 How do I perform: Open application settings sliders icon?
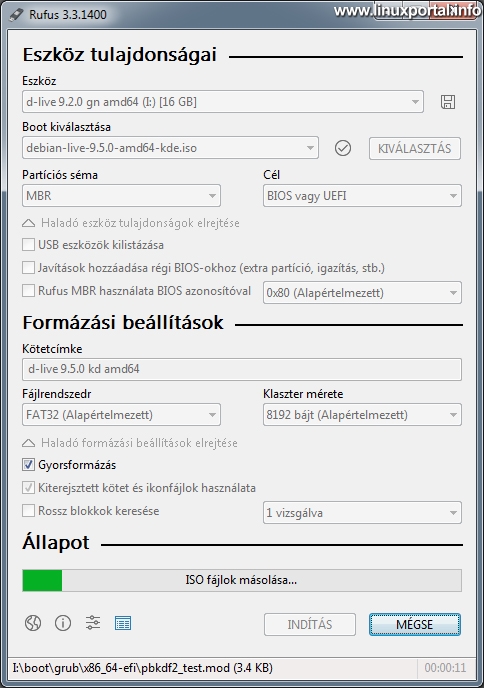click(93, 623)
